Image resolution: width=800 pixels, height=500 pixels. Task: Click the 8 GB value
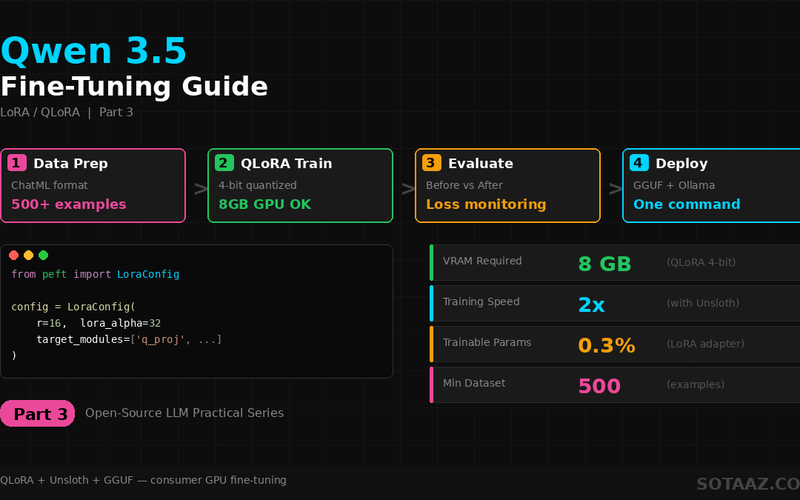tap(605, 264)
